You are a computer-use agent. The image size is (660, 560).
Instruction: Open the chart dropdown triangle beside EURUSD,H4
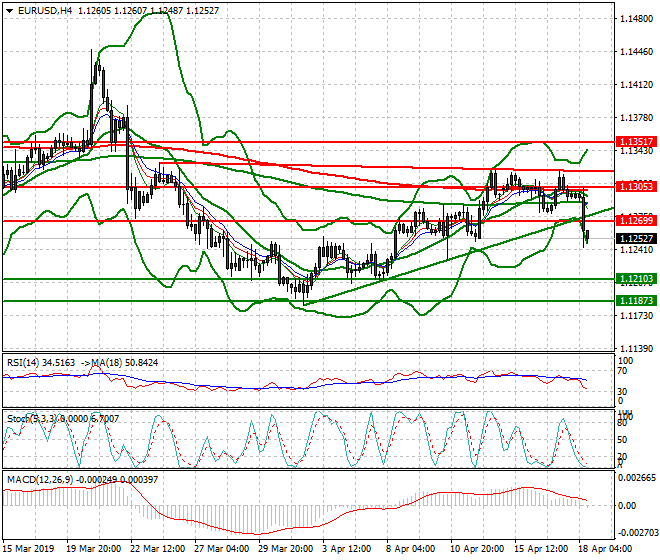(9, 11)
